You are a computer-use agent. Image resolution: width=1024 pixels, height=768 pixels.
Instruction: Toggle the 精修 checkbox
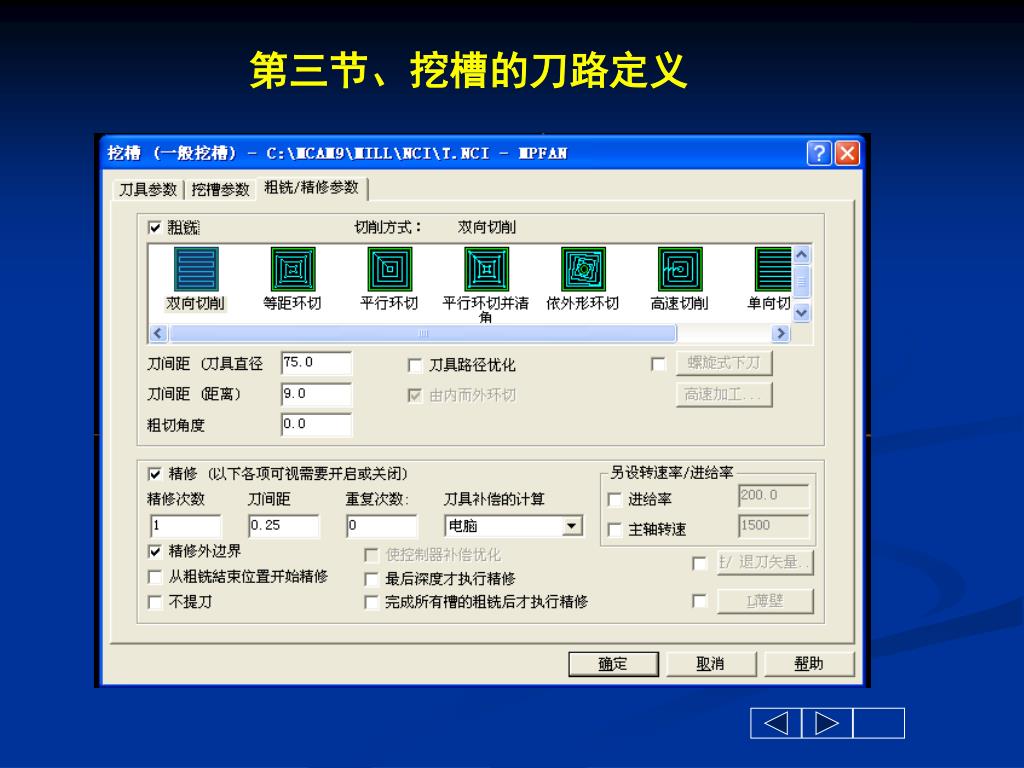[155, 473]
